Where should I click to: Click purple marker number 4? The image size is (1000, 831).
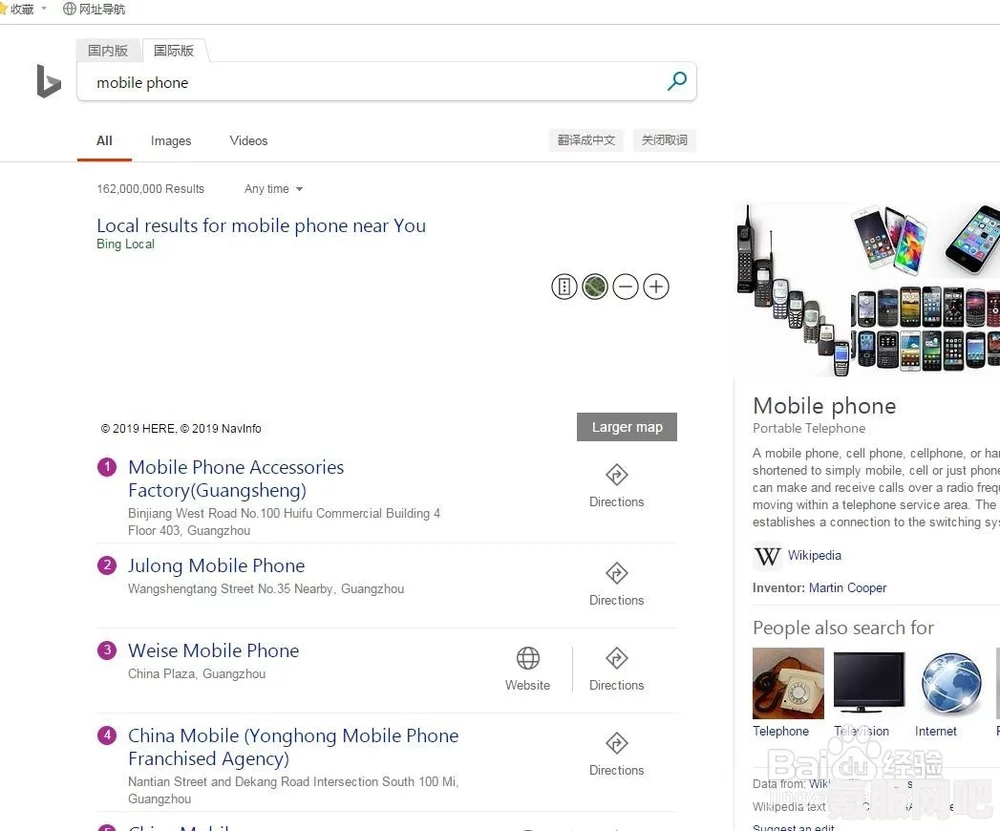tap(107, 735)
